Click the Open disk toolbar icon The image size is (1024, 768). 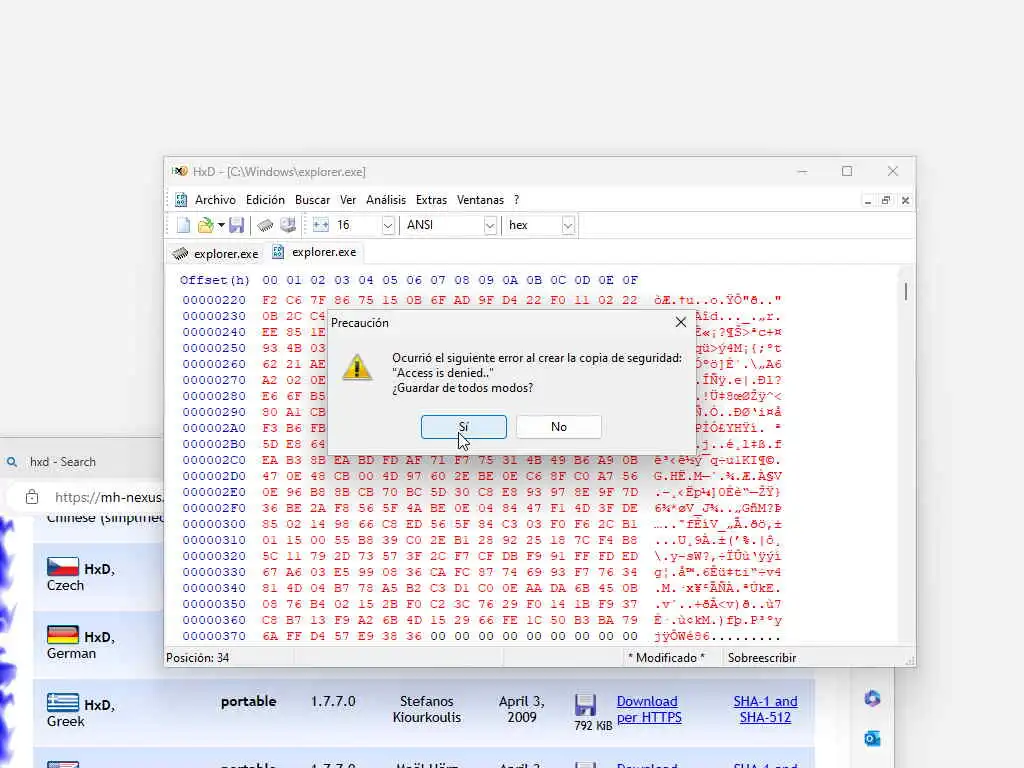288,225
